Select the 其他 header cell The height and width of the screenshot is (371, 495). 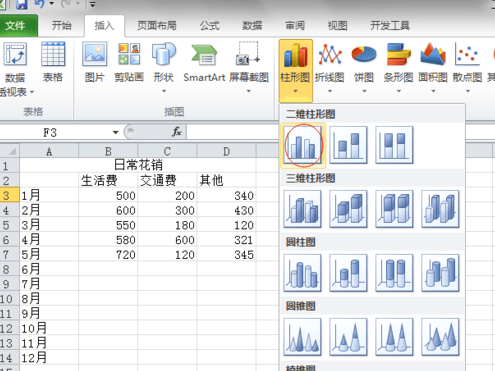pos(226,181)
